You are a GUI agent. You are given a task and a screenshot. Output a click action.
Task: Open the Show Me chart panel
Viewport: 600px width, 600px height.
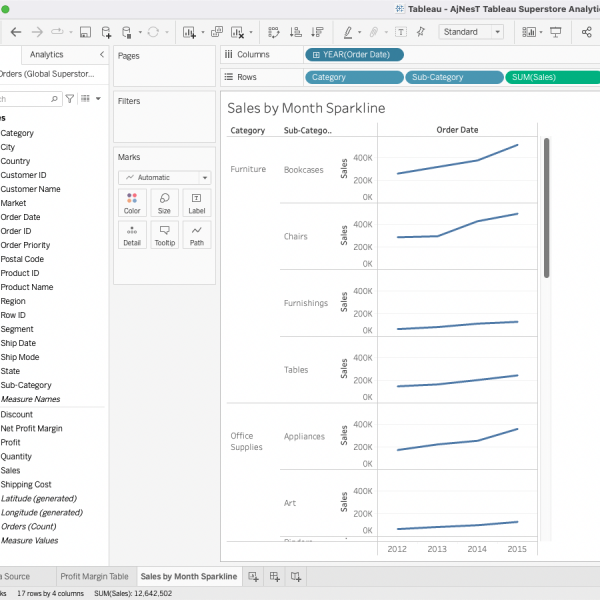528,32
